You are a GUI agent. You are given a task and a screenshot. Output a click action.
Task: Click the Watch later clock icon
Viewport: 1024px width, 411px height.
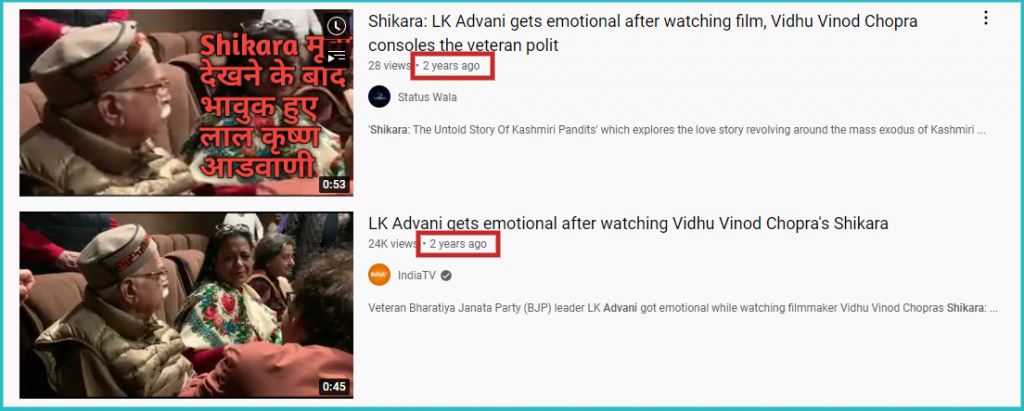(x=336, y=25)
